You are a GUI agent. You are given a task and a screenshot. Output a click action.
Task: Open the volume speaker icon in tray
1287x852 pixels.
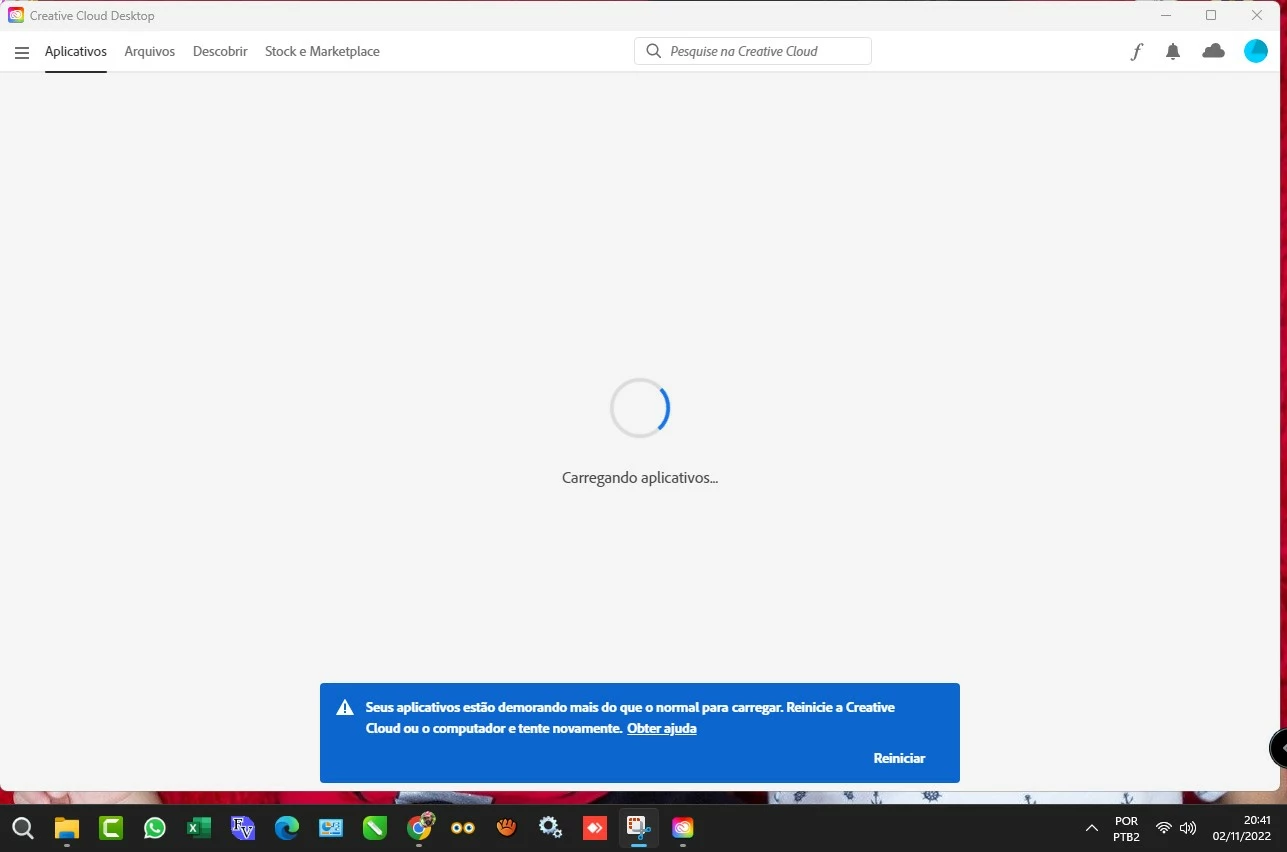coord(1188,828)
